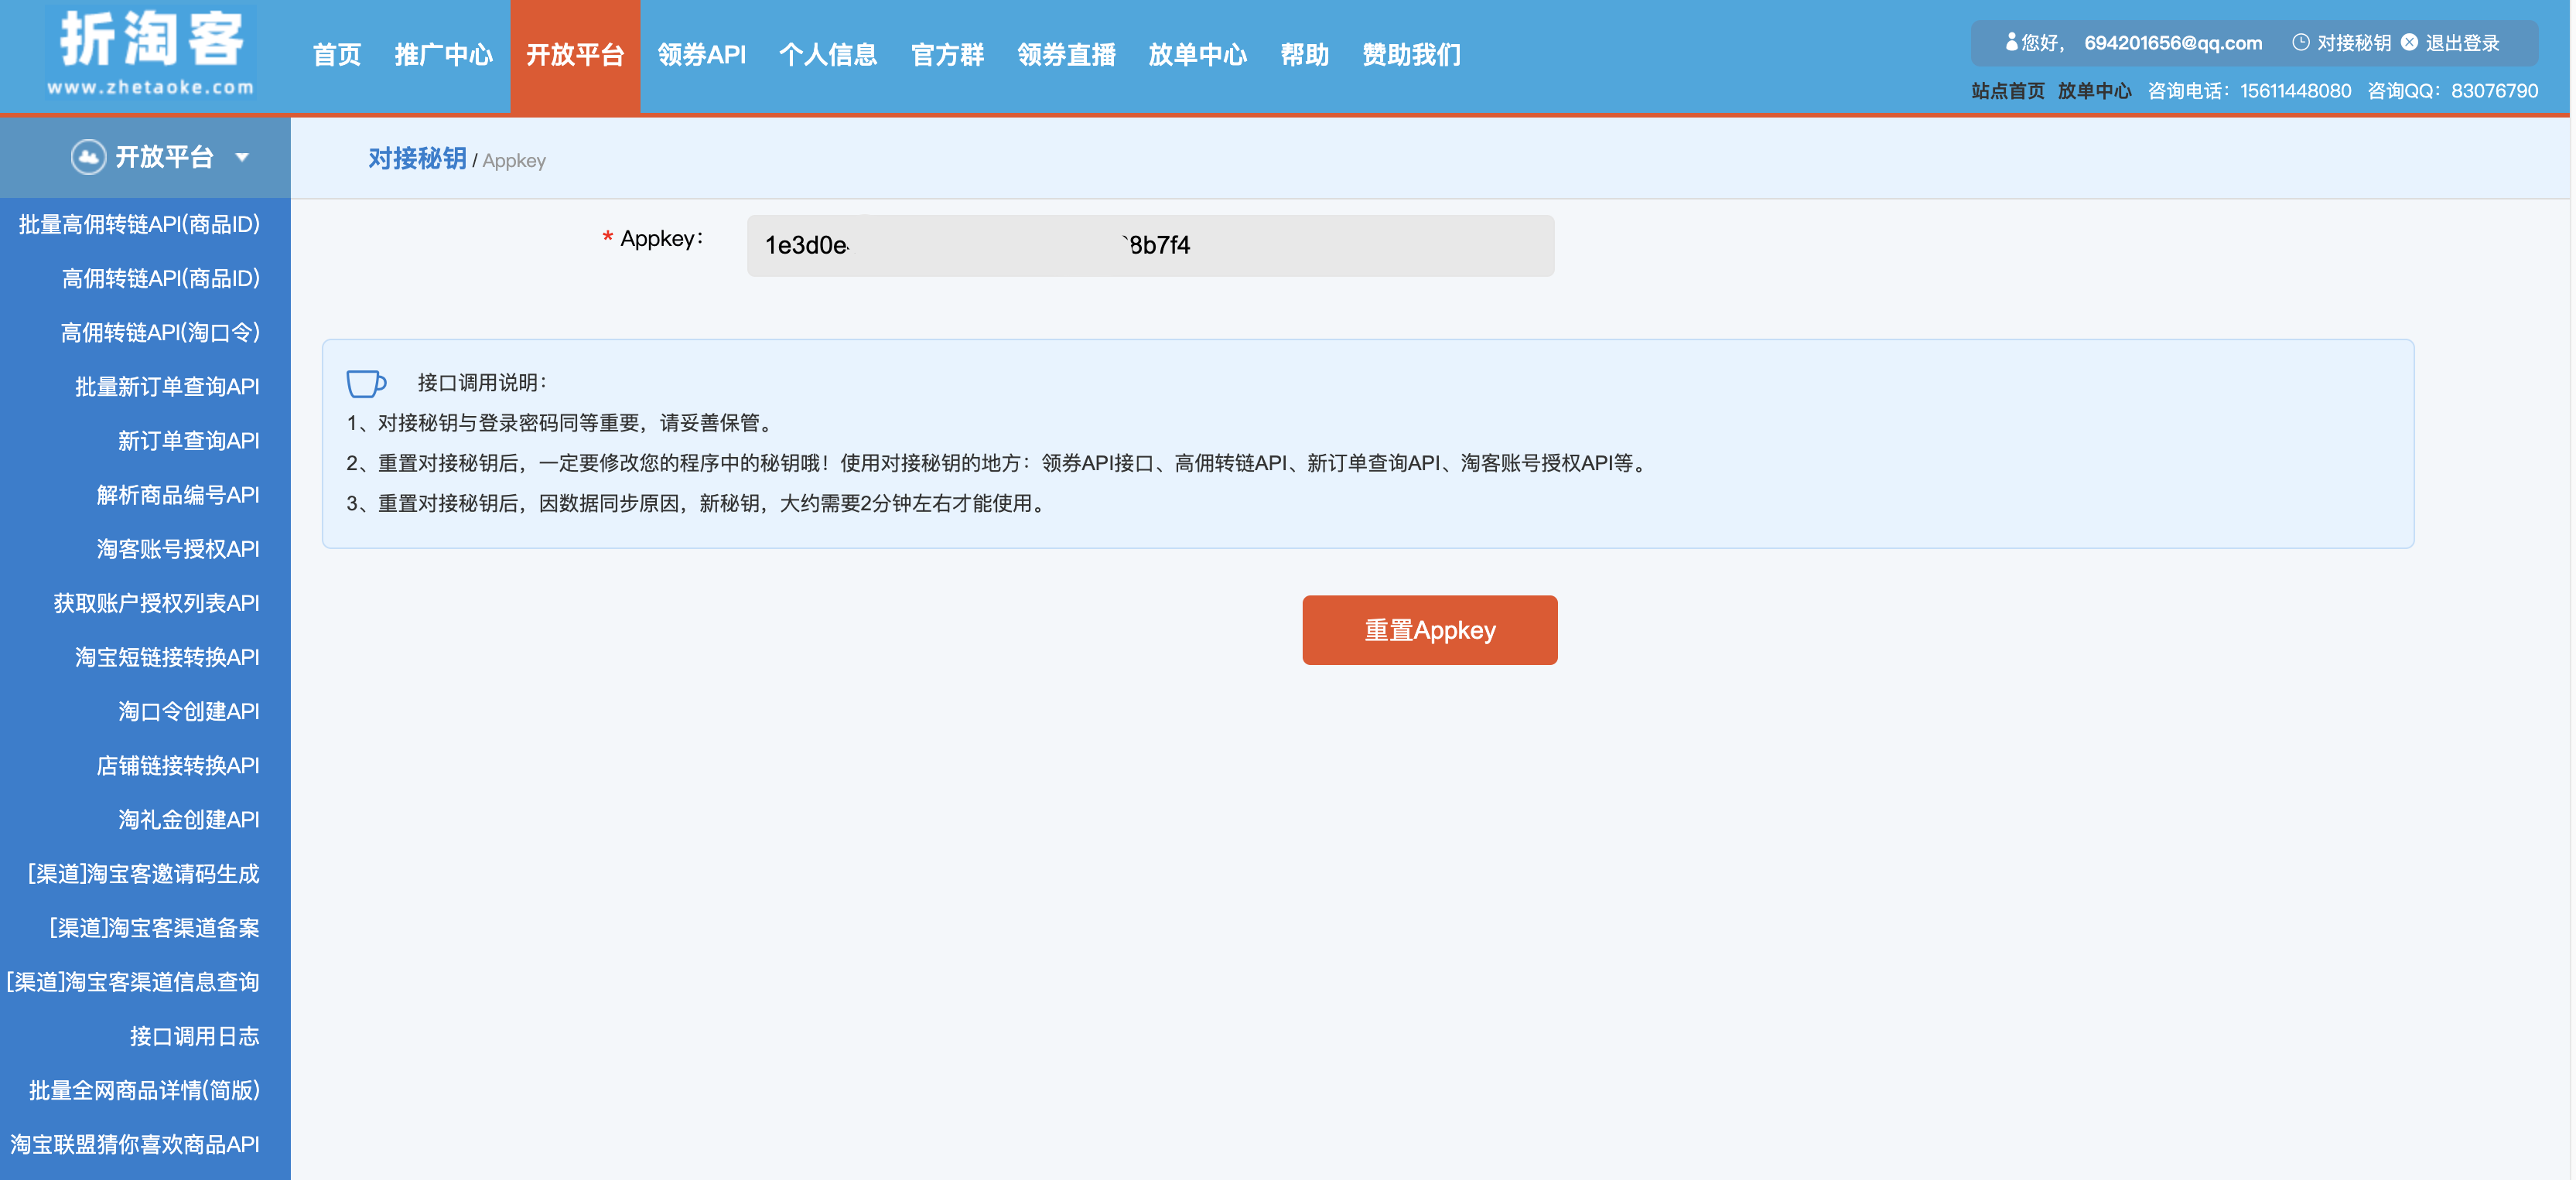Open 获取账户授权列表API sidebar item
Screen dimensions: 2576x1180
[156, 603]
